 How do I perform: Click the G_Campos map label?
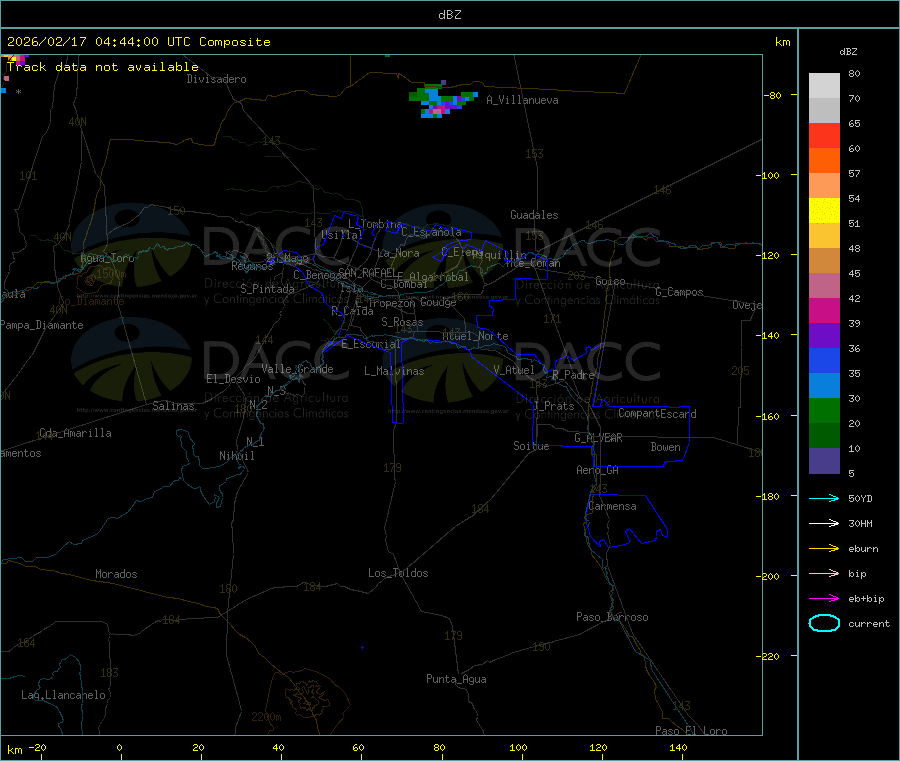680,292
